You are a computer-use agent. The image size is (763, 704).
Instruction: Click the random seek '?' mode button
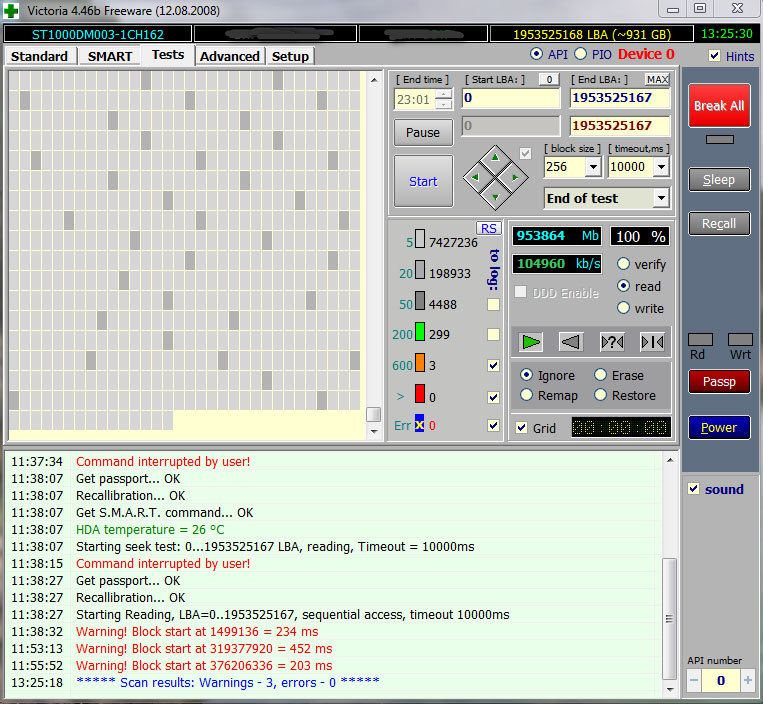pyautogui.click(x=612, y=342)
